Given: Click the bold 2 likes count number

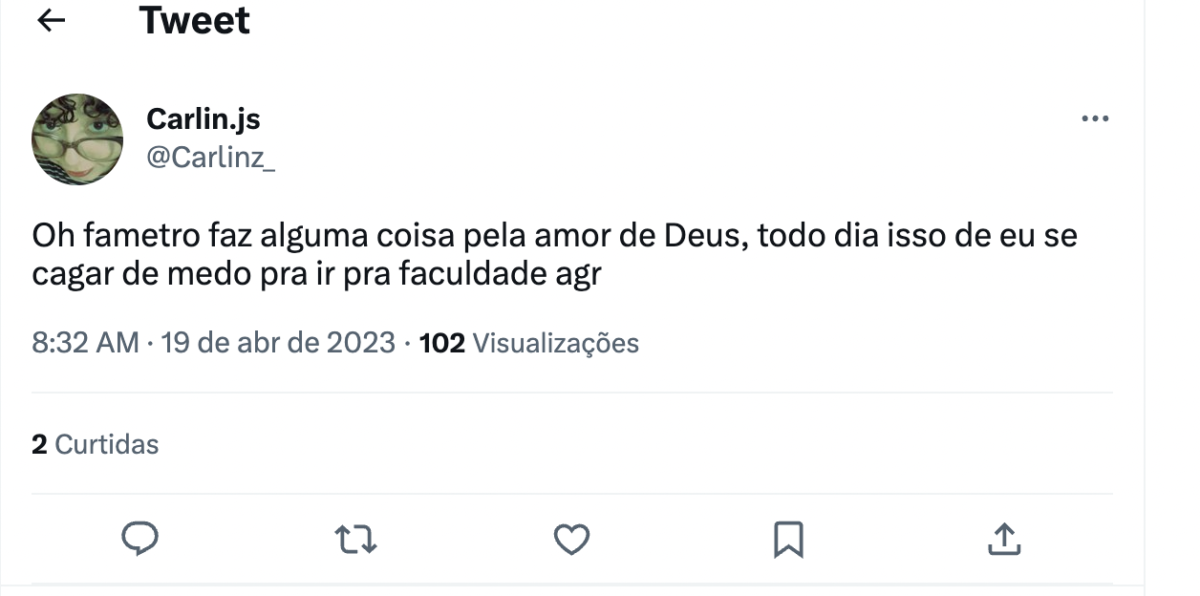Looking at the screenshot, I should [x=39, y=444].
